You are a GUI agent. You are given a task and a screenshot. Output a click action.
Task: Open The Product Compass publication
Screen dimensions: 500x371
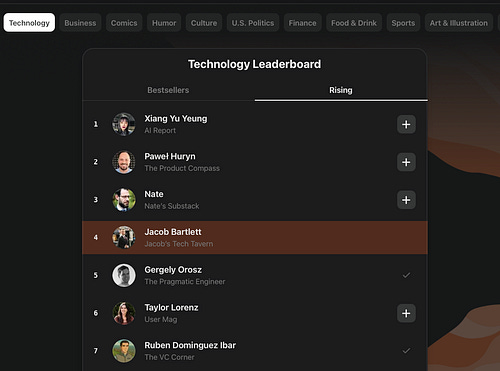click(182, 168)
